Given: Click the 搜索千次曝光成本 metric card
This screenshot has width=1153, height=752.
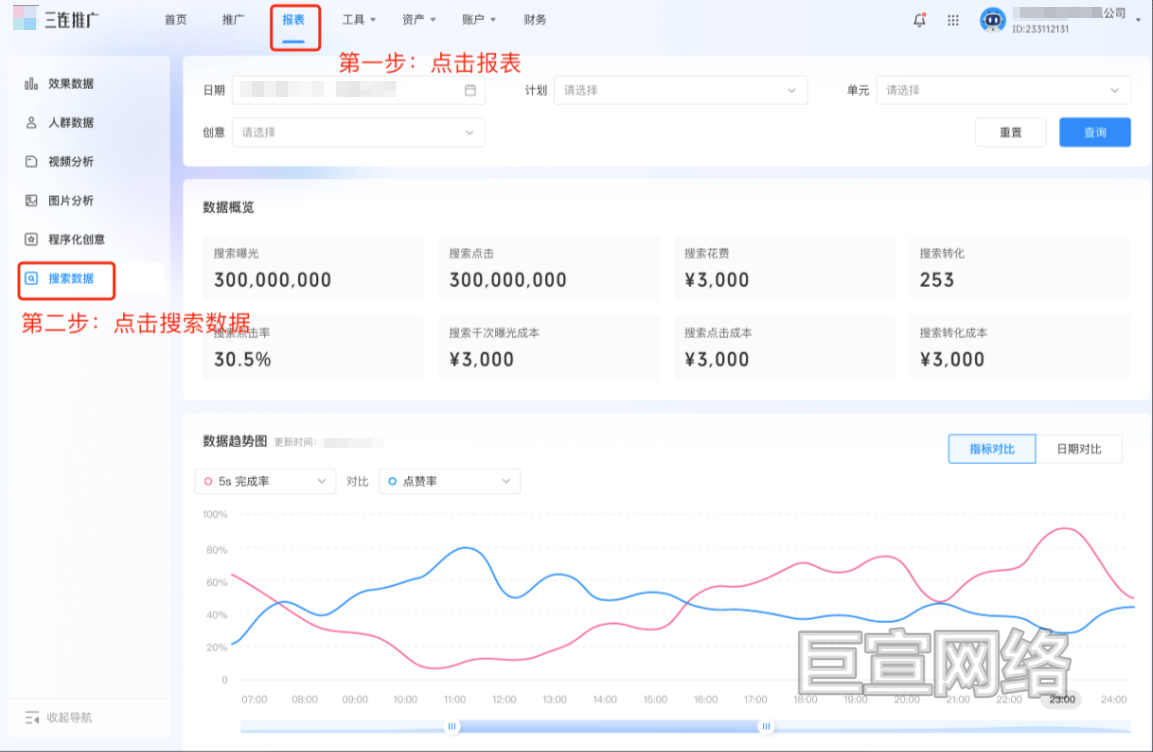Looking at the screenshot, I should click(549, 347).
